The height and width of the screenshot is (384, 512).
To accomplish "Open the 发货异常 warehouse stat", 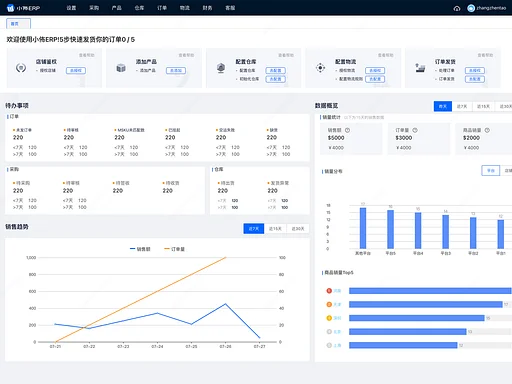I will pos(278,183).
